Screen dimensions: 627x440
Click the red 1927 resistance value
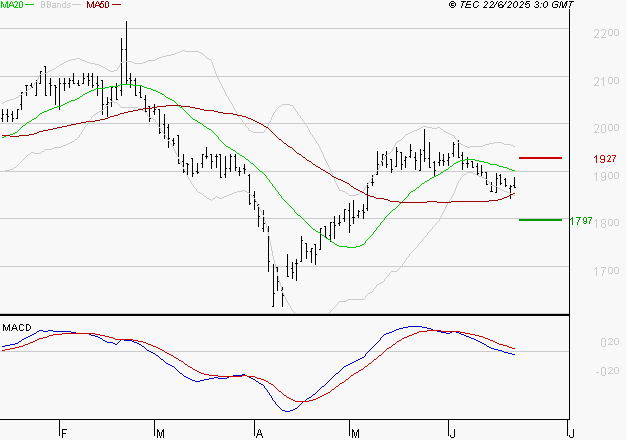click(605, 159)
